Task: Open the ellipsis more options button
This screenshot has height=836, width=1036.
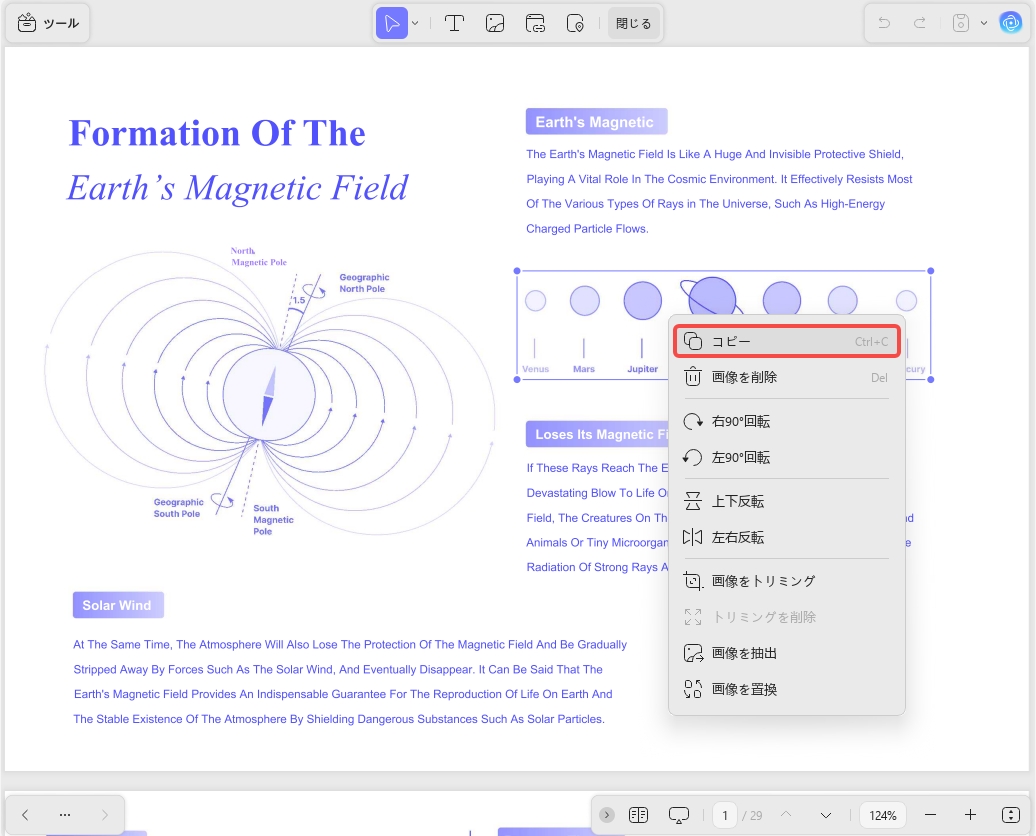Action: [65, 815]
